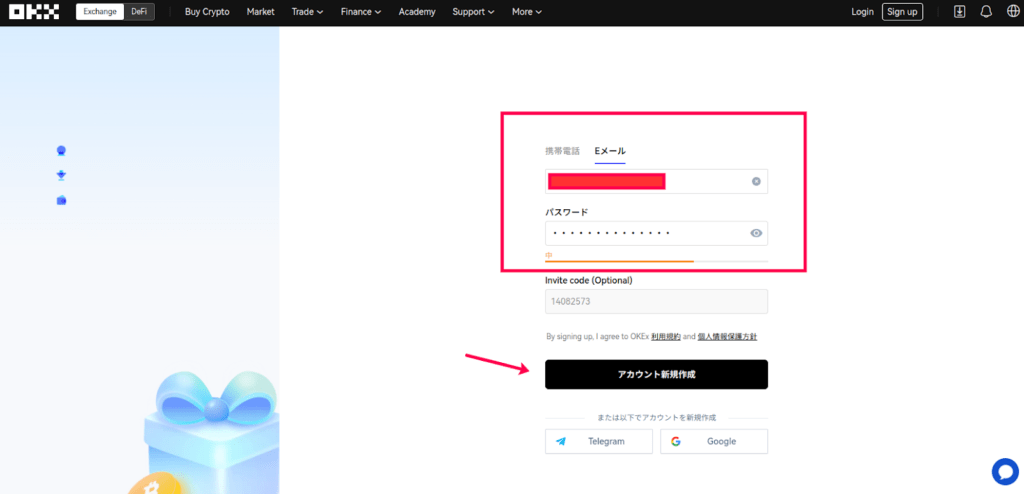Open the 個人情報保護方針 link
The height and width of the screenshot is (494, 1024).
[728, 337]
